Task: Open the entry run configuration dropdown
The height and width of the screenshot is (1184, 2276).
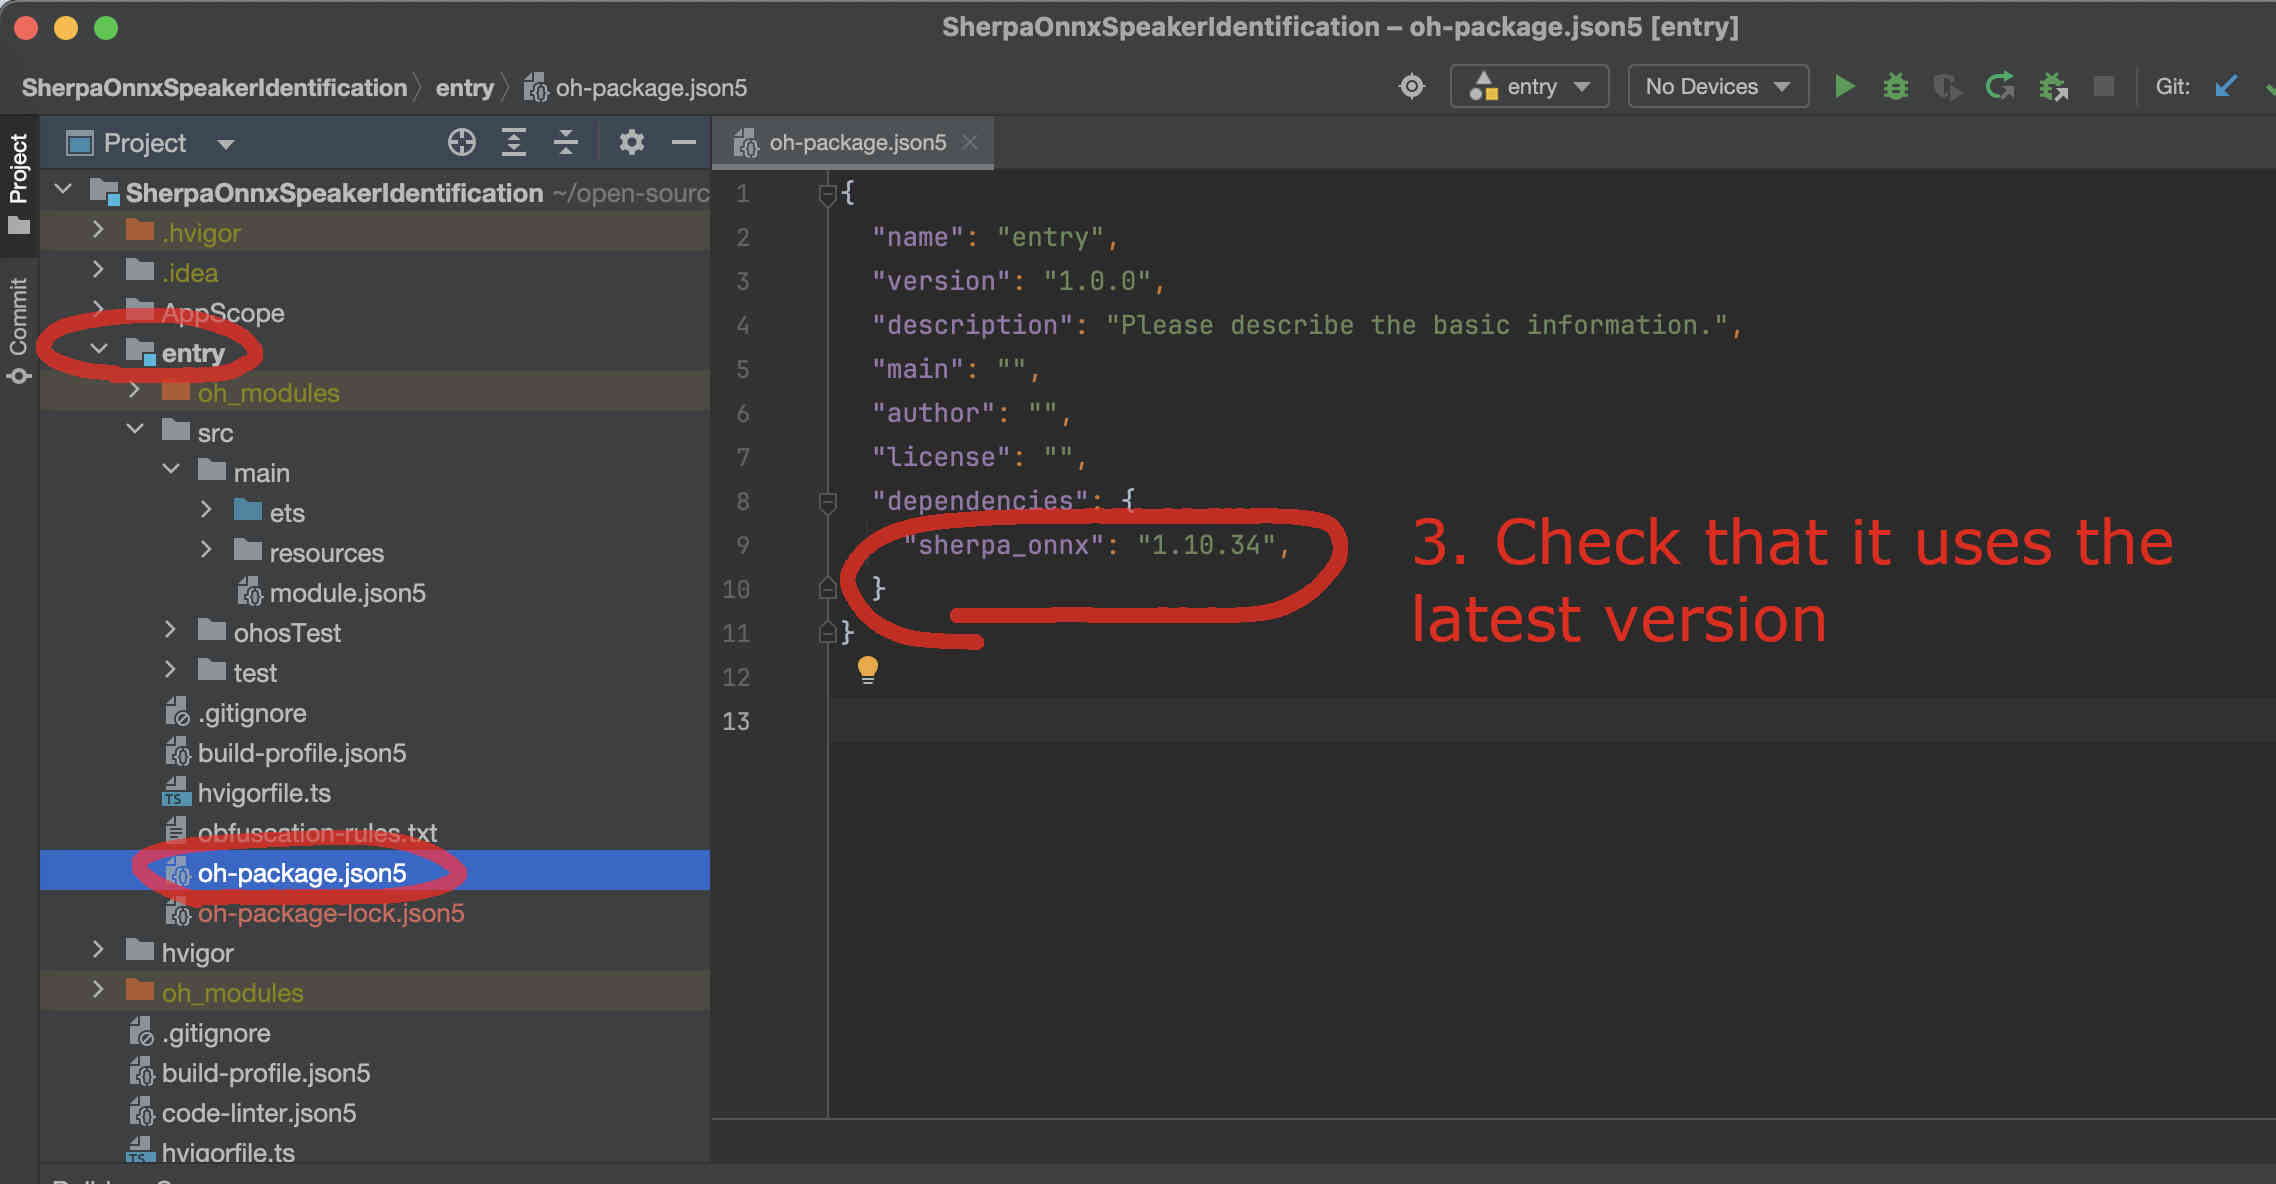Action: pos(1529,87)
